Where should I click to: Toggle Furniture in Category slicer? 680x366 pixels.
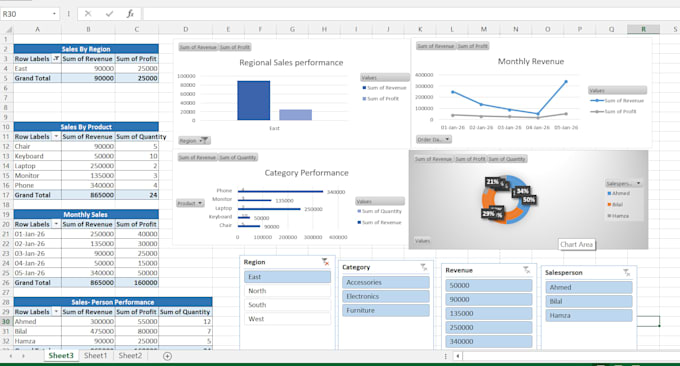386,310
